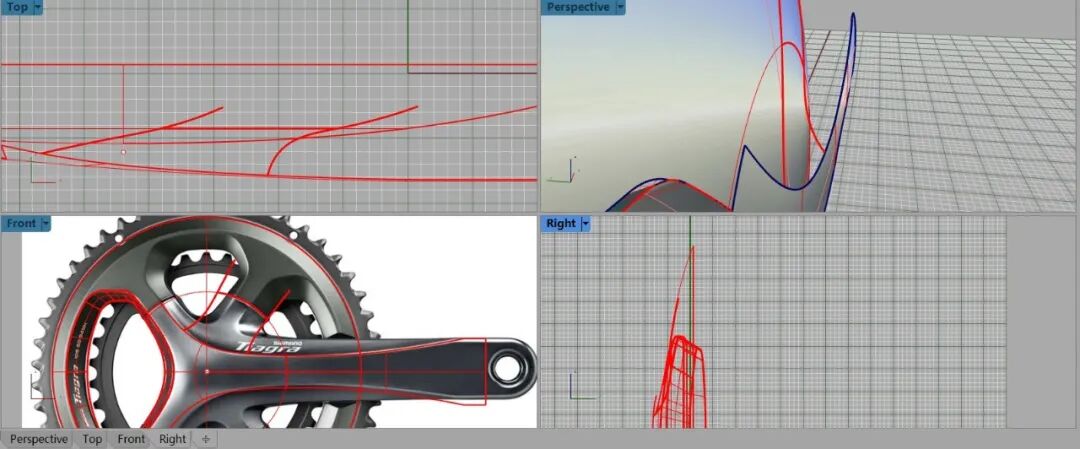This screenshot has width=1080, height=449.
Task: Click the Tiagra crankset reference image
Action: 279,322
